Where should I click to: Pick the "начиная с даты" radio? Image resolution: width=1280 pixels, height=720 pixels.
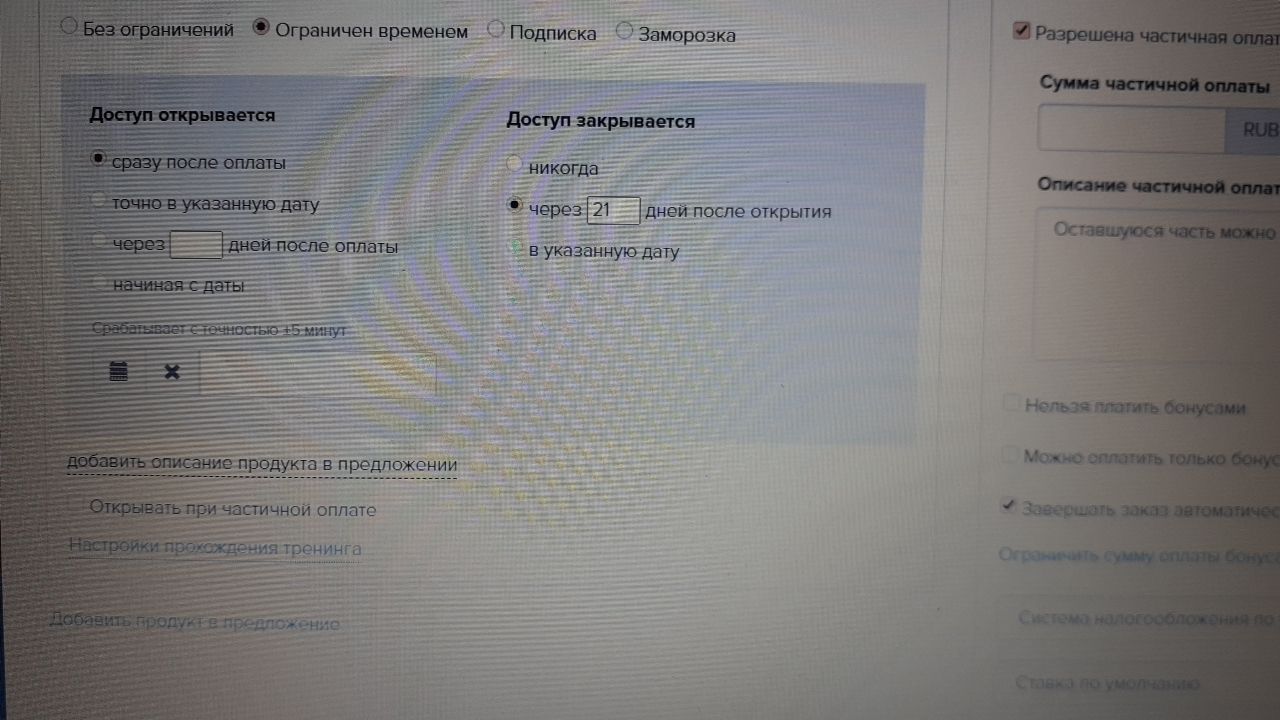click(98, 283)
